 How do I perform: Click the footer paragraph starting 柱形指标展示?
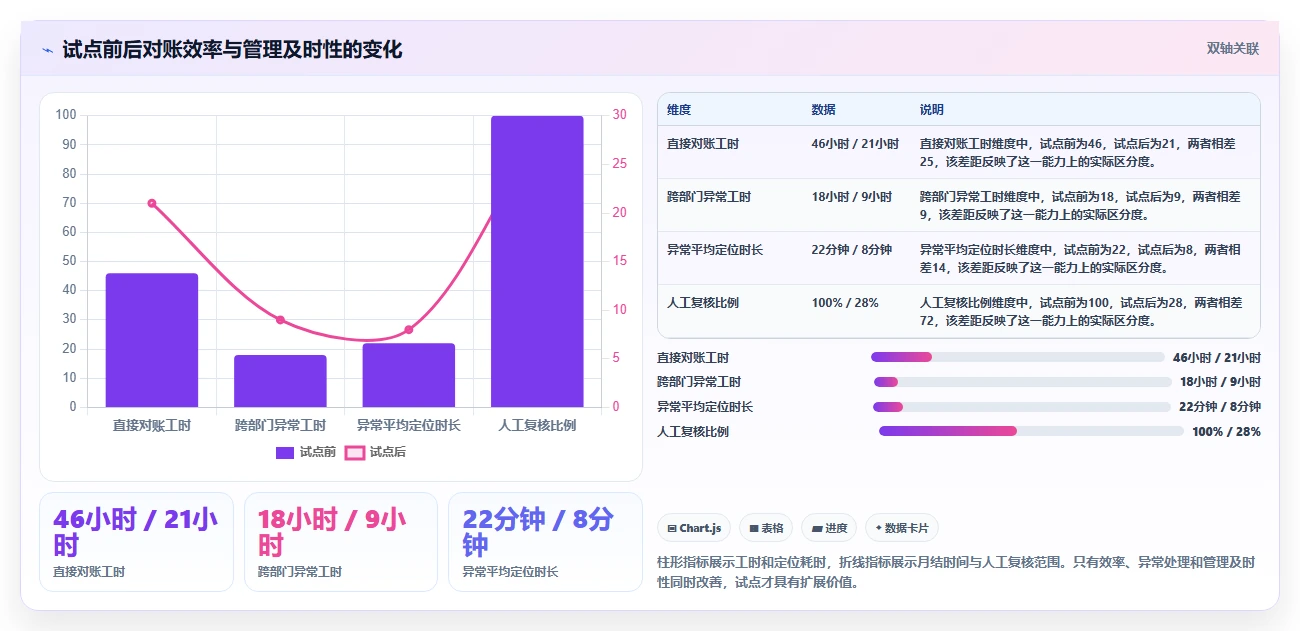click(x=956, y=572)
